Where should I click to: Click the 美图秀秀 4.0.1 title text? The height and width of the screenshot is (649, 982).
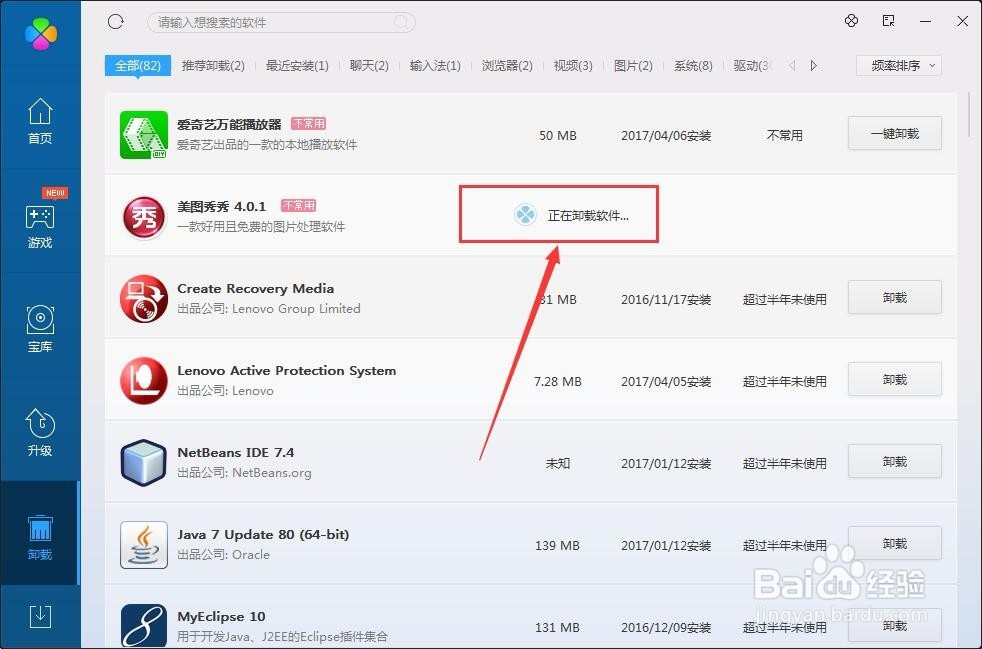point(222,206)
